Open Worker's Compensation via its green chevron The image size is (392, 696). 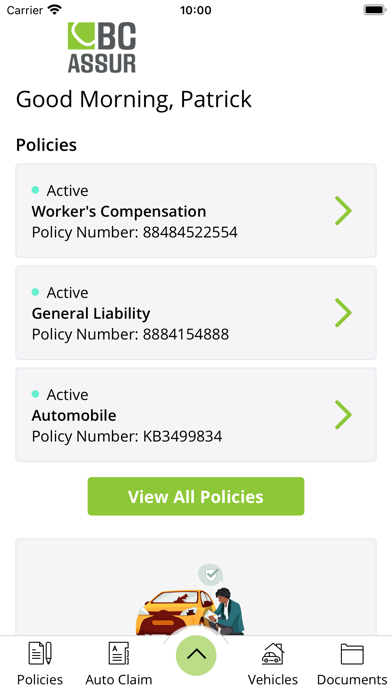(343, 210)
